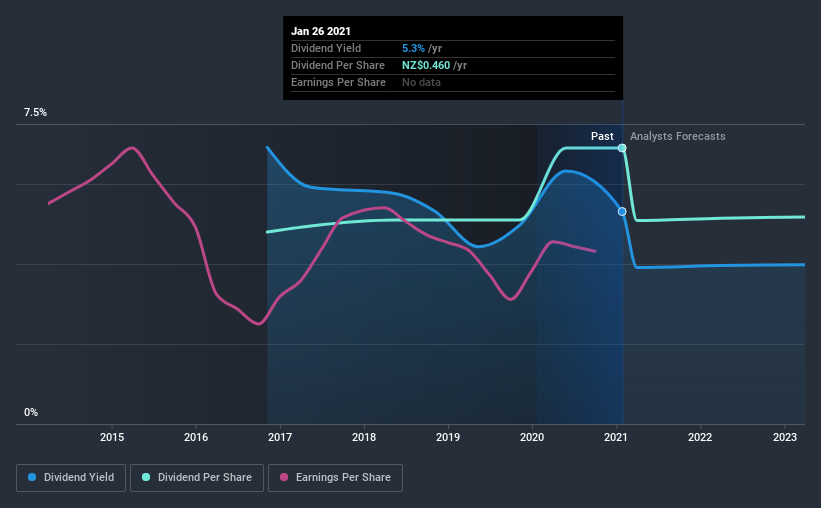Click the pink Earnings Per Share legend dot
This screenshot has width=821, height=508.
pos(284,477)
